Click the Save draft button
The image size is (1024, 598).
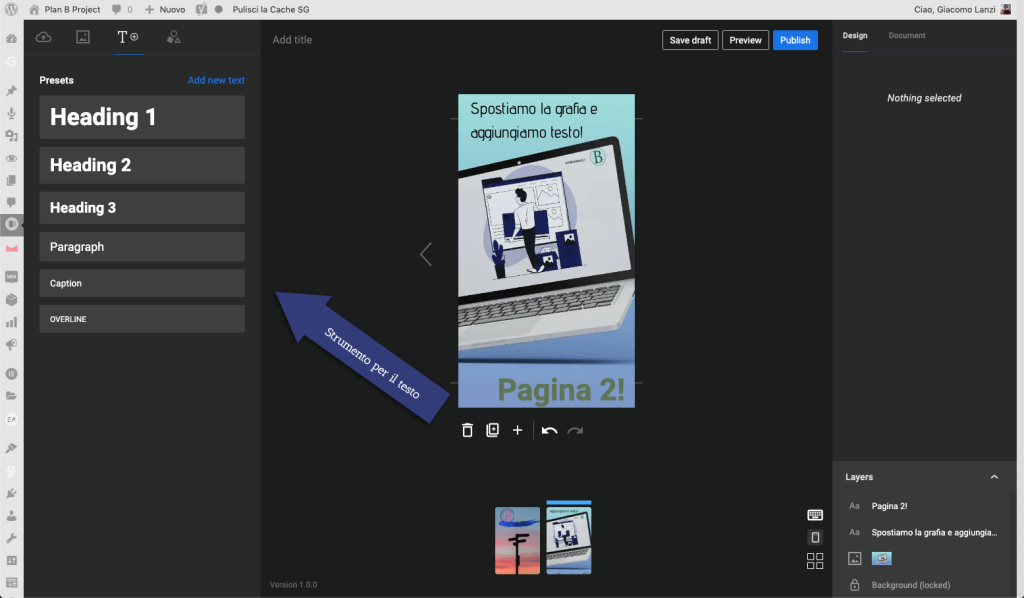click(690, 40)
